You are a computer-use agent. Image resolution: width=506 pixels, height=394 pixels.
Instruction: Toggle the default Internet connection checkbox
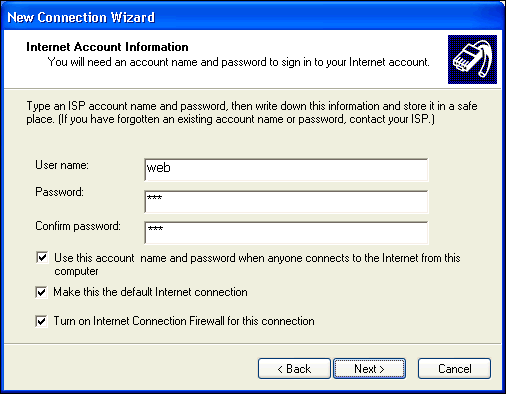point(41,293)
